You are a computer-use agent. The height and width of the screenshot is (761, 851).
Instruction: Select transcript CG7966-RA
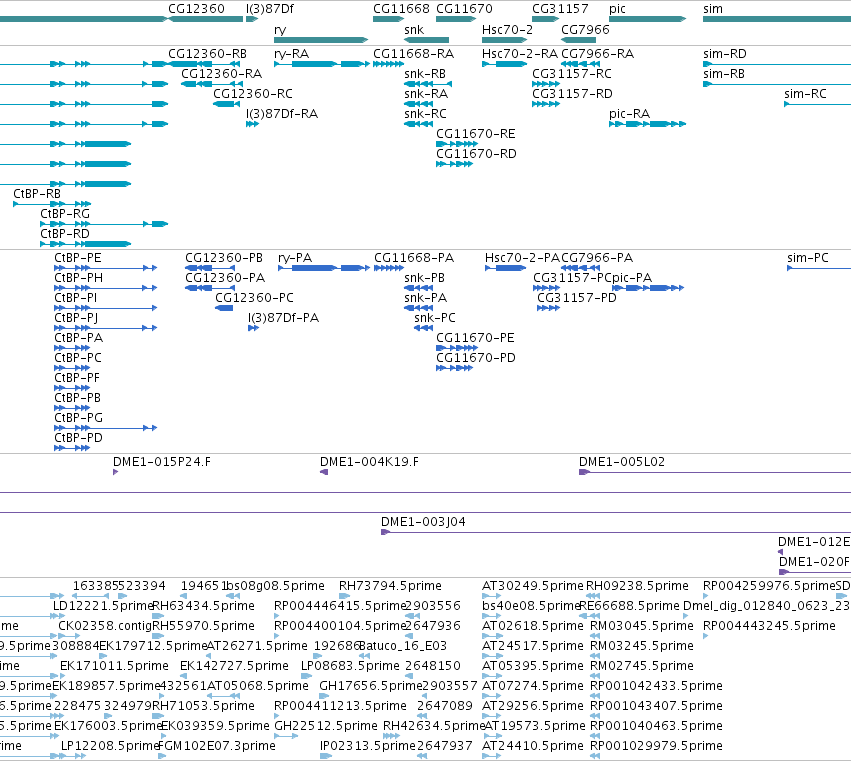click(597, 54)
